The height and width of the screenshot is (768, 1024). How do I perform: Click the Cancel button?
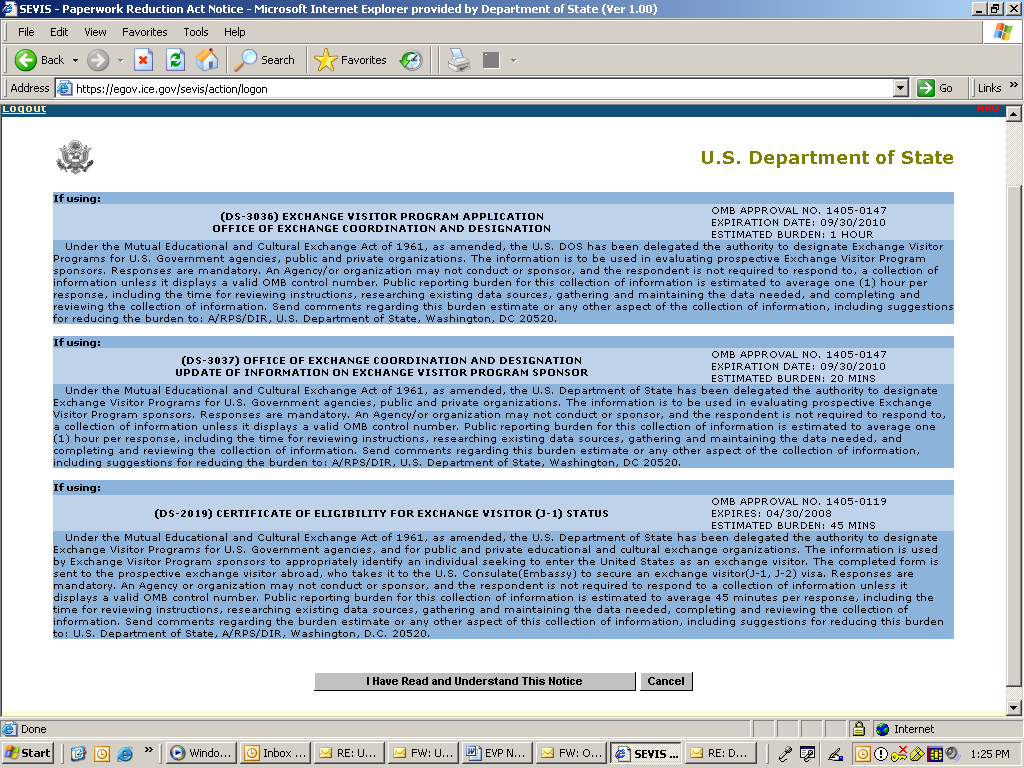[x=665, y=681]
